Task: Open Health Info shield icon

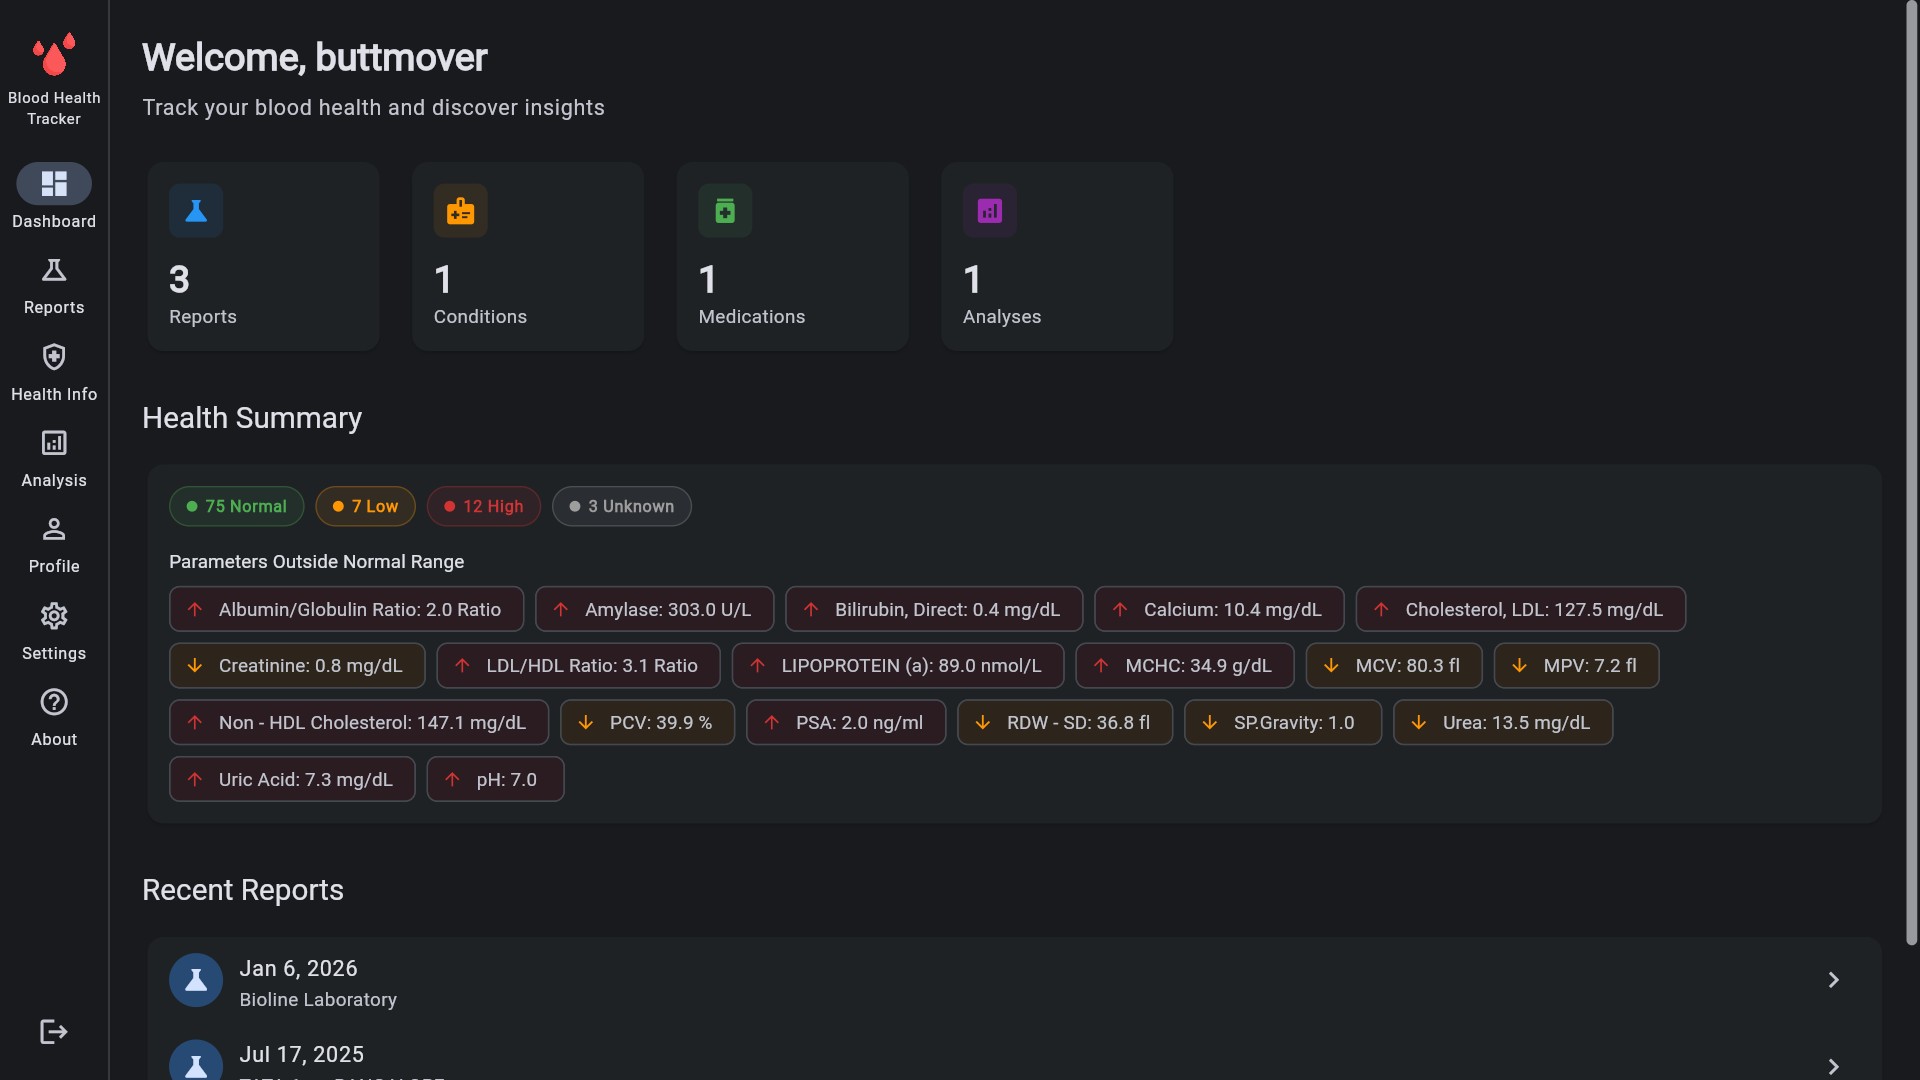Action: click(x=54, y=357)
